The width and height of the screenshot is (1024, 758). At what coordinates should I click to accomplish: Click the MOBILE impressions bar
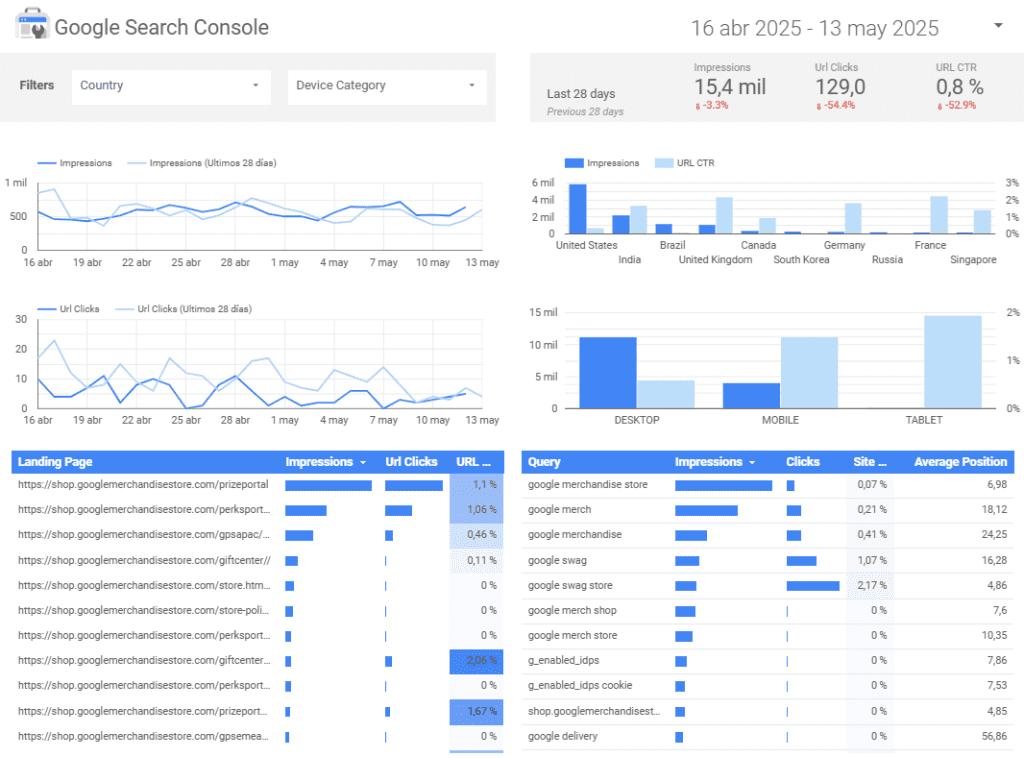[x=751, y=396]
